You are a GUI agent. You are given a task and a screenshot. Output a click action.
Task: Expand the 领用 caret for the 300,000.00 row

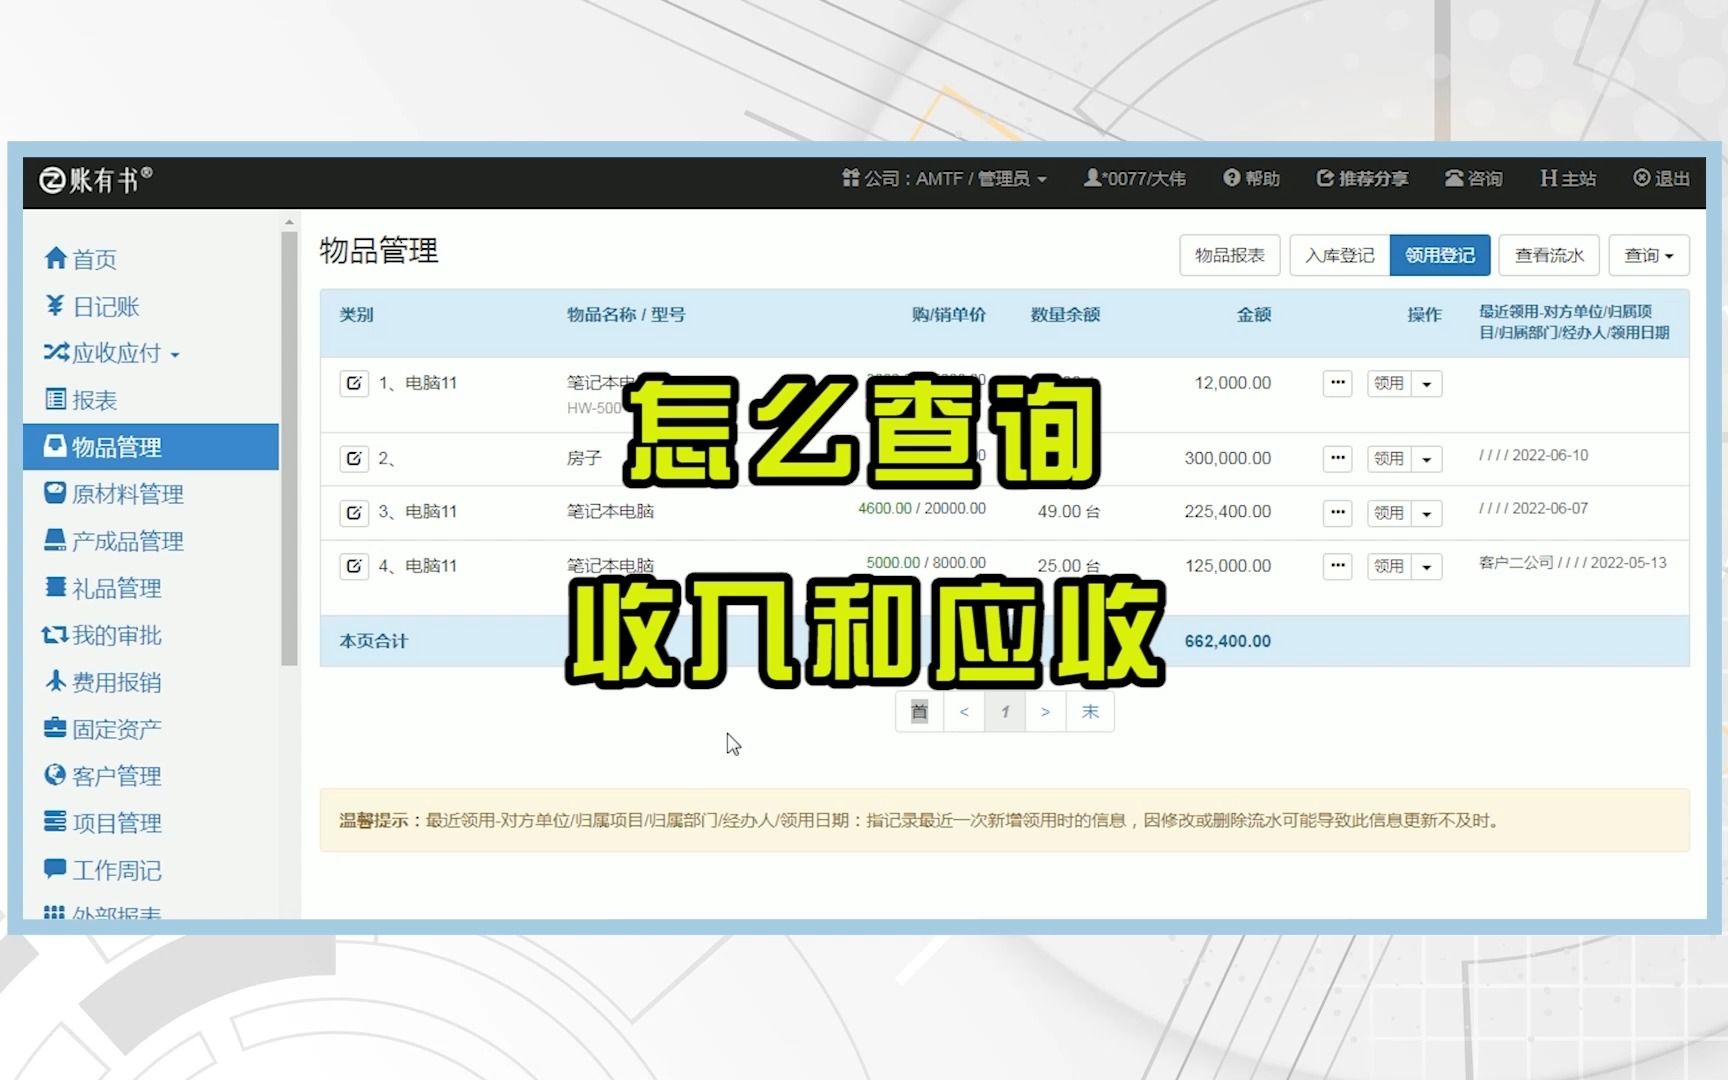(1427, 460)
